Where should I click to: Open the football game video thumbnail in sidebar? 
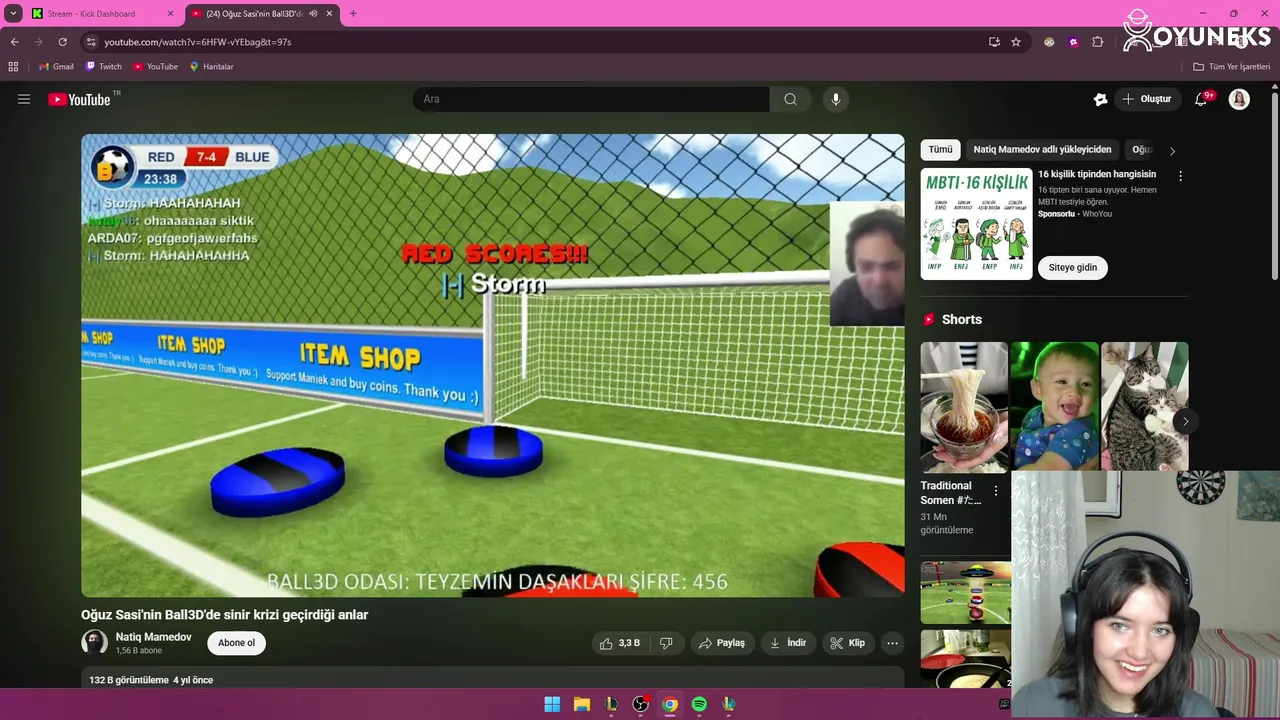point(966,592)
